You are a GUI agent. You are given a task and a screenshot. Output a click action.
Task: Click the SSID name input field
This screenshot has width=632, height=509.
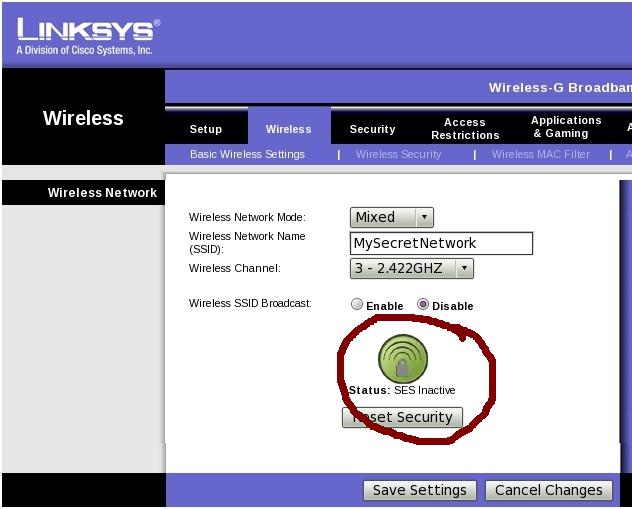point(441,243)
